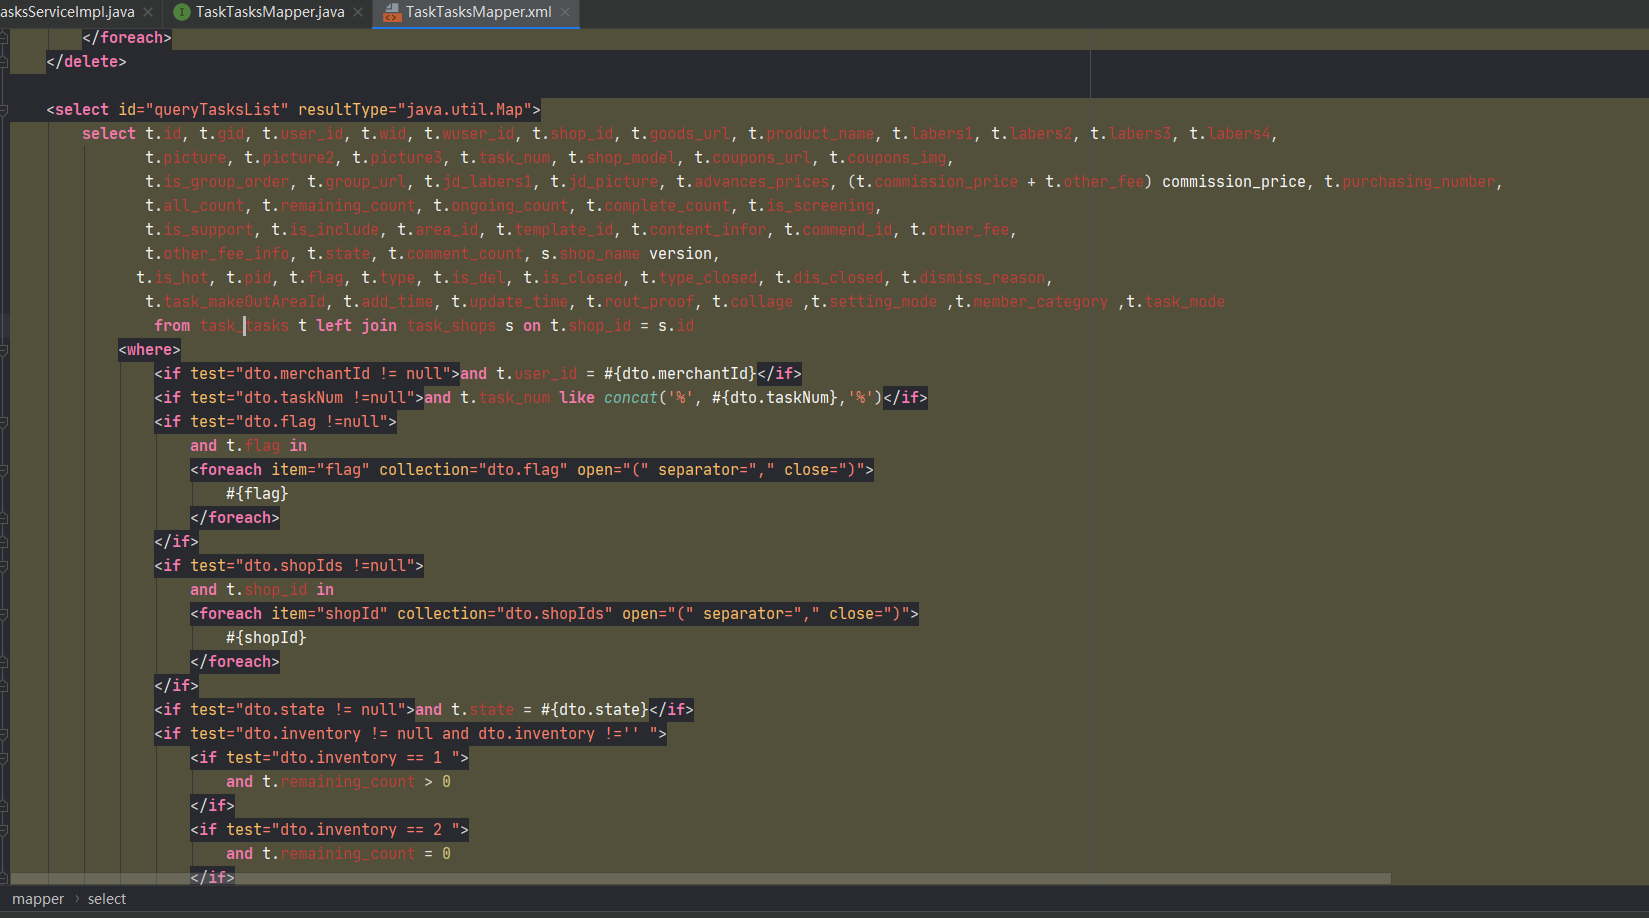Click the horizontal scrollbar at editor bottom
The height and width of the screenshot is (918, 1649).
pyautogui.click(x=700, y=879)
